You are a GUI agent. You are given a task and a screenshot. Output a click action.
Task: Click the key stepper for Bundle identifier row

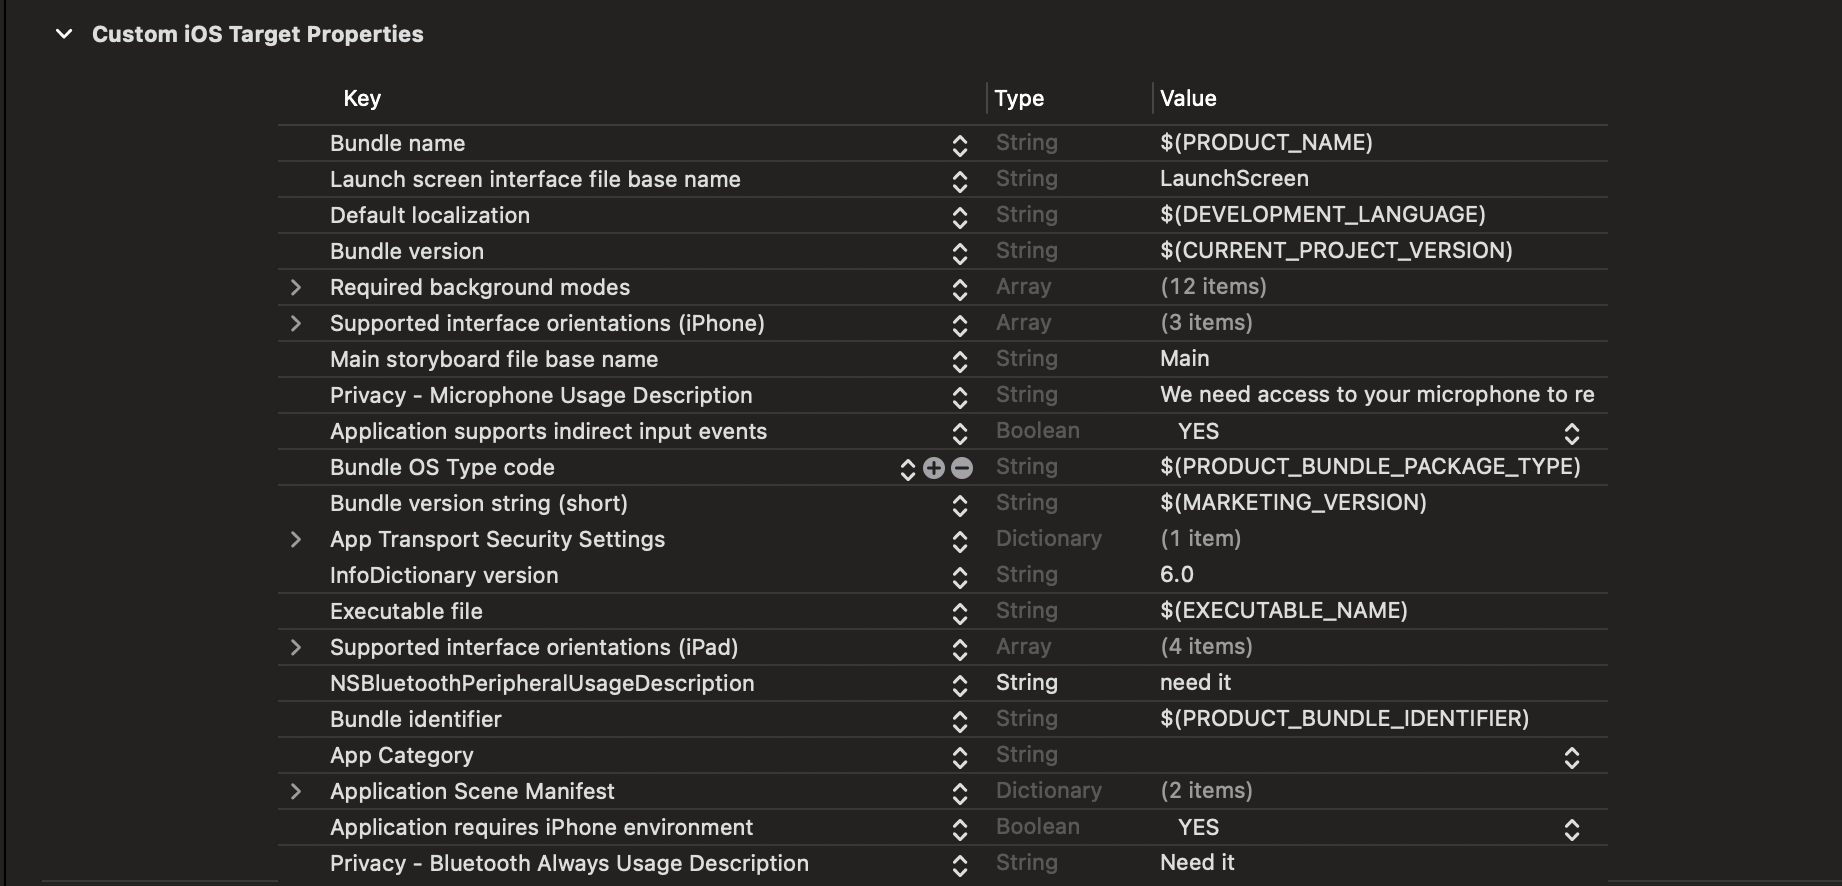coord(959,721)
